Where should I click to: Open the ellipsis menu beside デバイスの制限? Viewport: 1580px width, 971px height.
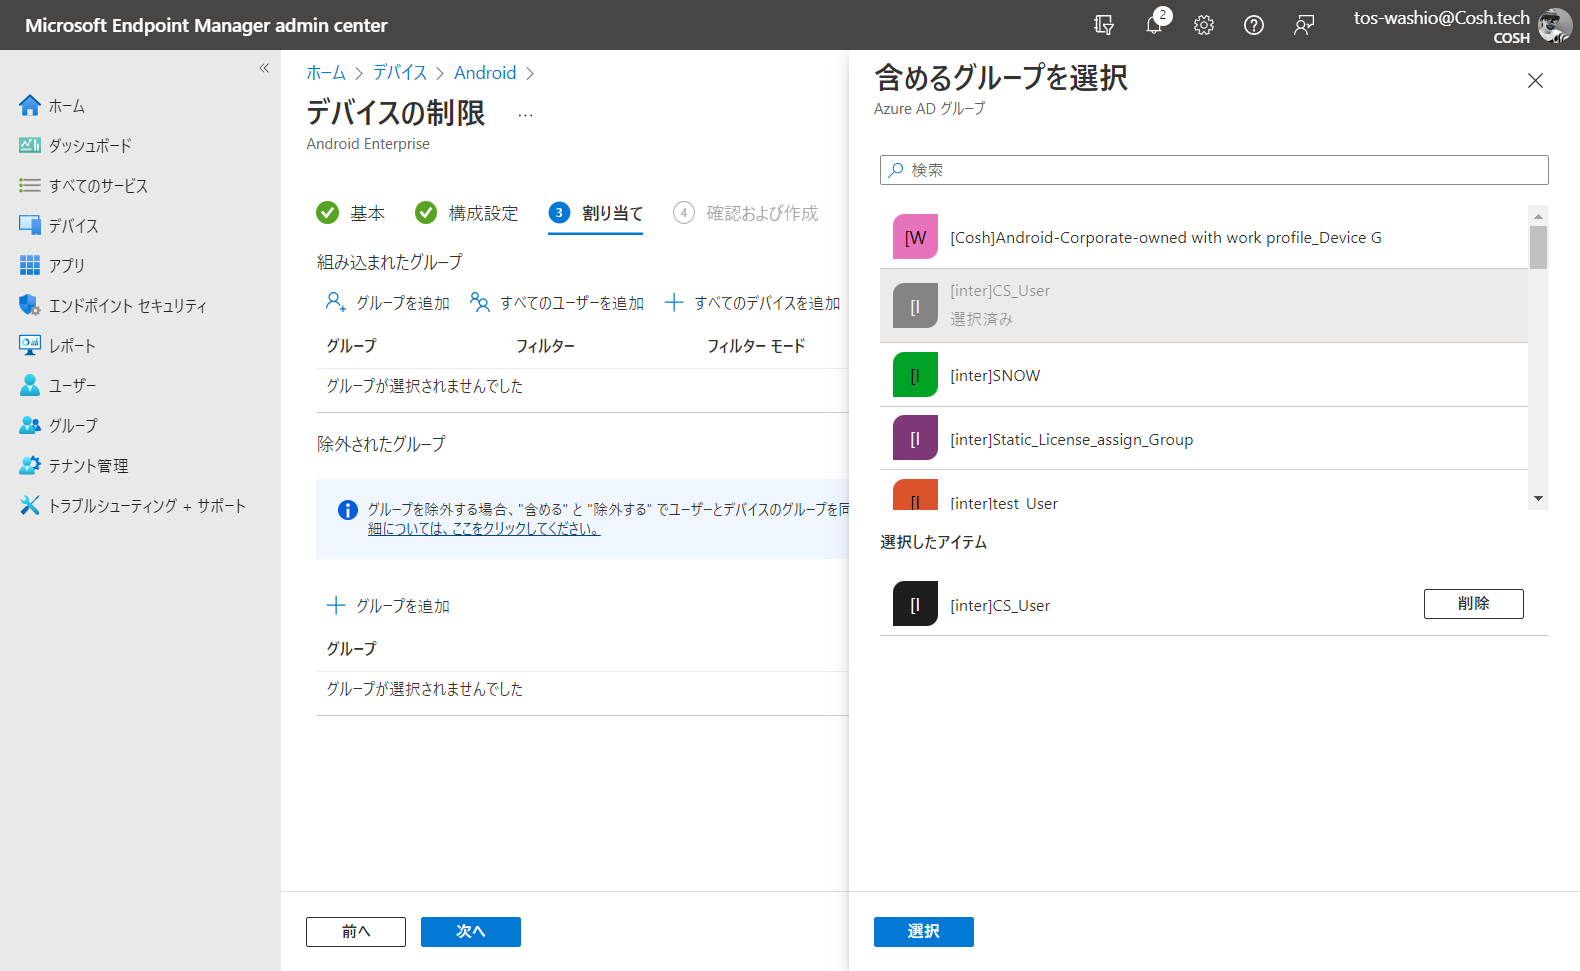point(525,115)
